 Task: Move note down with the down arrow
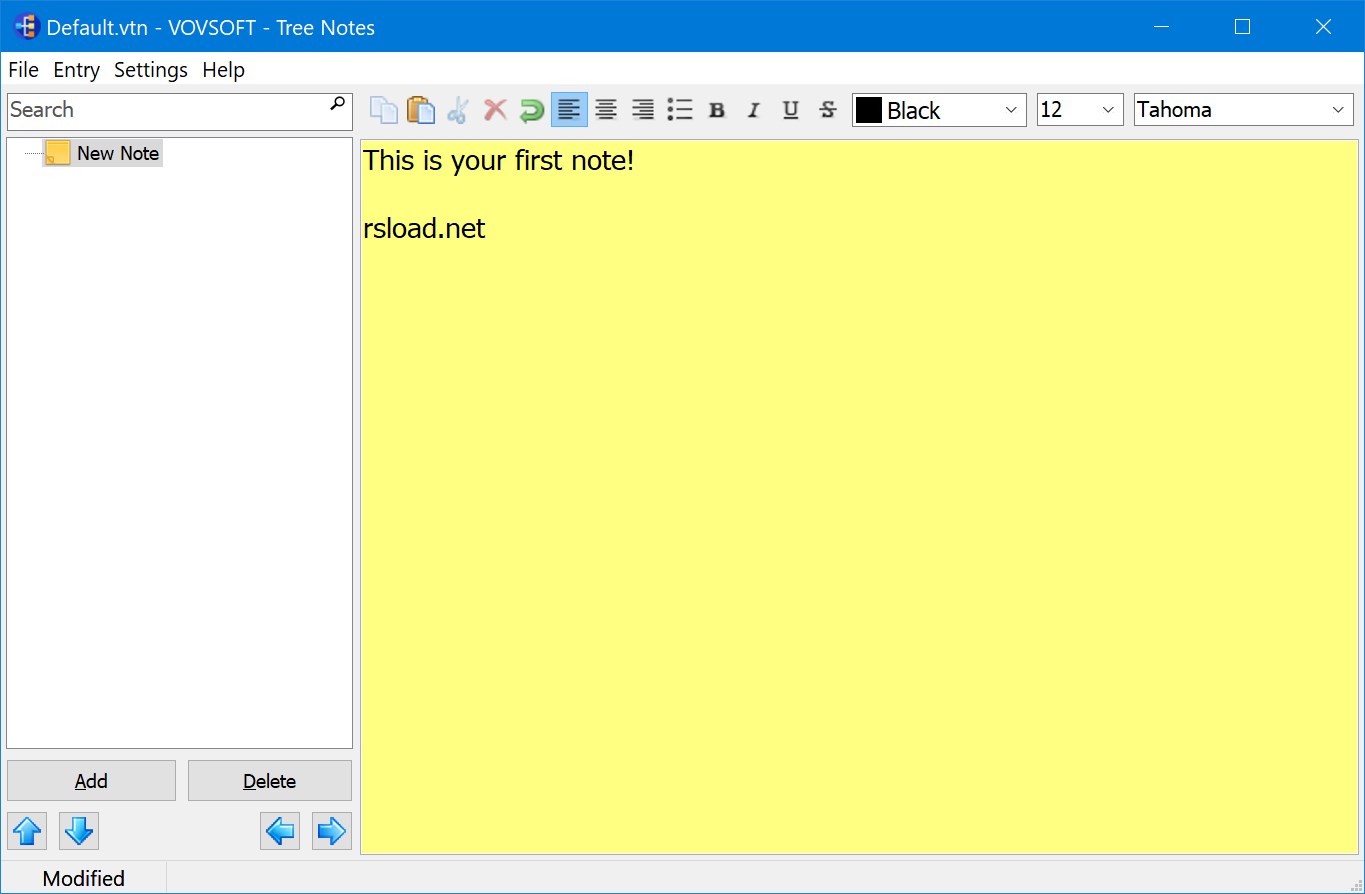[x=79, y=831]
